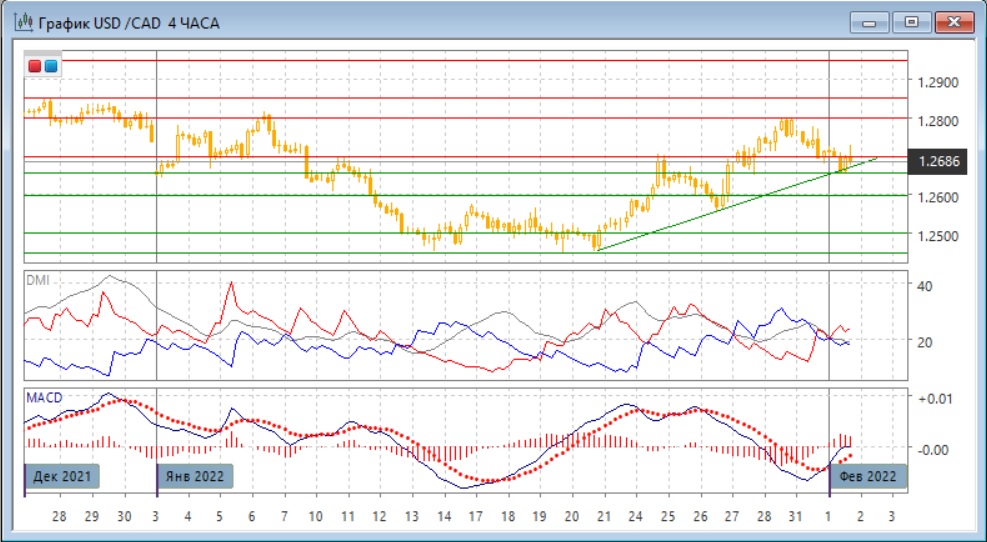Click the Дек 2021 month marker
The width and height of the screenshot is (987, 542).
coord(61,476)
